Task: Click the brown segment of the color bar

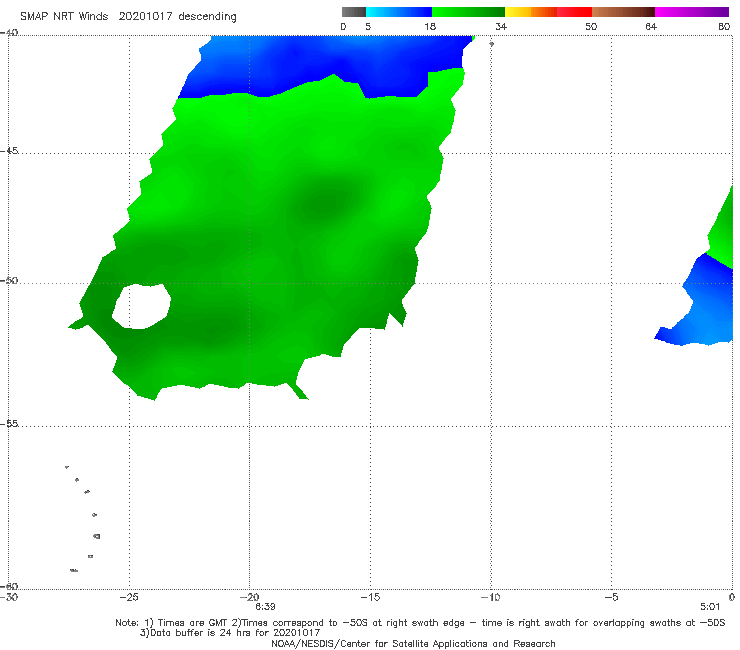Action: click(623, 12)
